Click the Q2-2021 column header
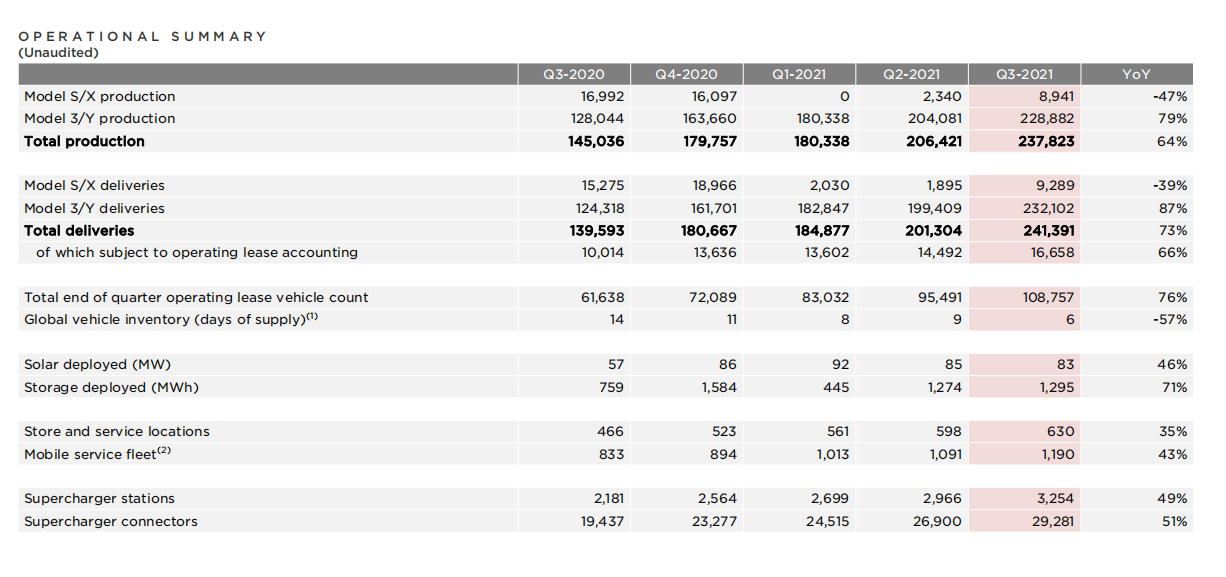Image resolution: width=1226 pixels, height=577 pixels. click(x=911, y=74)
